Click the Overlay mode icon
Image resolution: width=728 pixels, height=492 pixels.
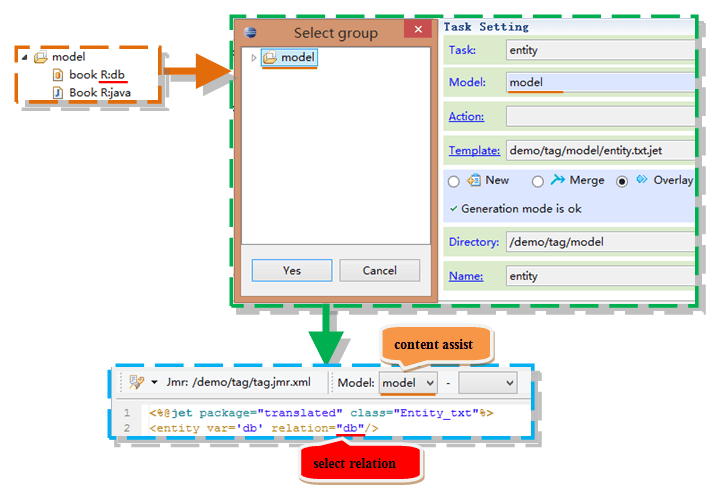coord(642,179)
